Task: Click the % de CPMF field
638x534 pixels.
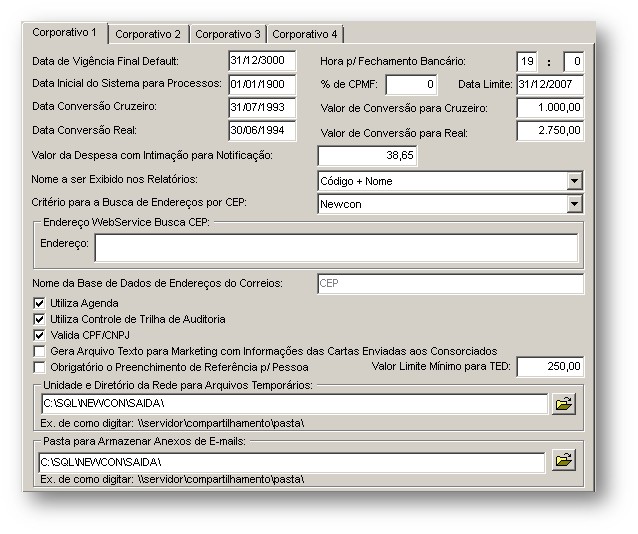Action: [411, 85]
